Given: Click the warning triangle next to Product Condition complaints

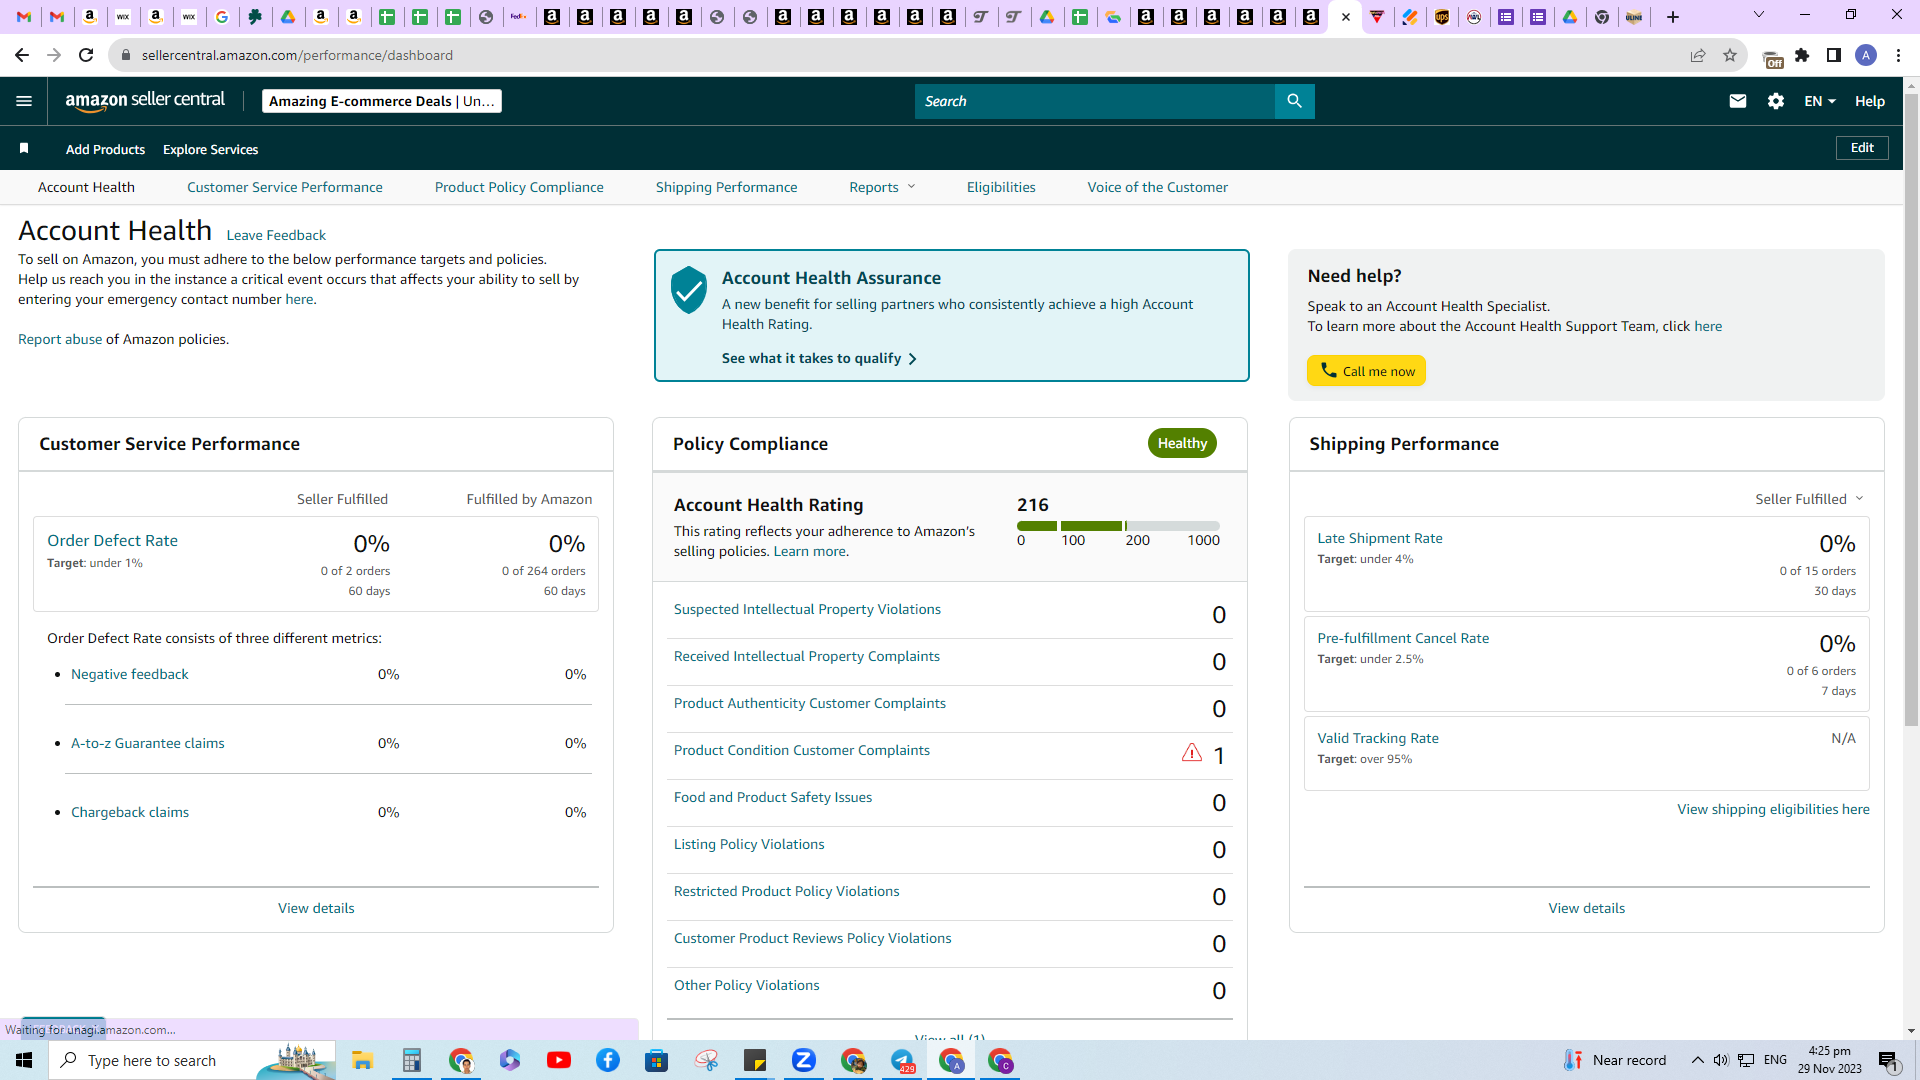Looking at the screenshot, I should [1191, 753].
